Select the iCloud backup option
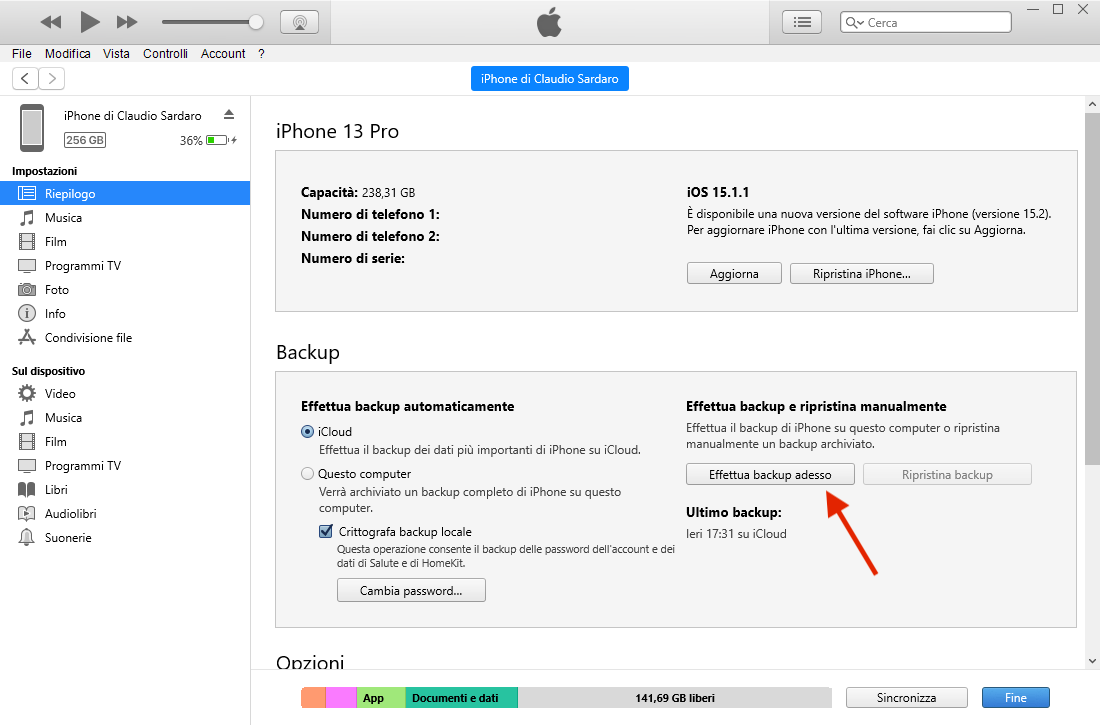 pyautogui.click(x=308, y=432)
